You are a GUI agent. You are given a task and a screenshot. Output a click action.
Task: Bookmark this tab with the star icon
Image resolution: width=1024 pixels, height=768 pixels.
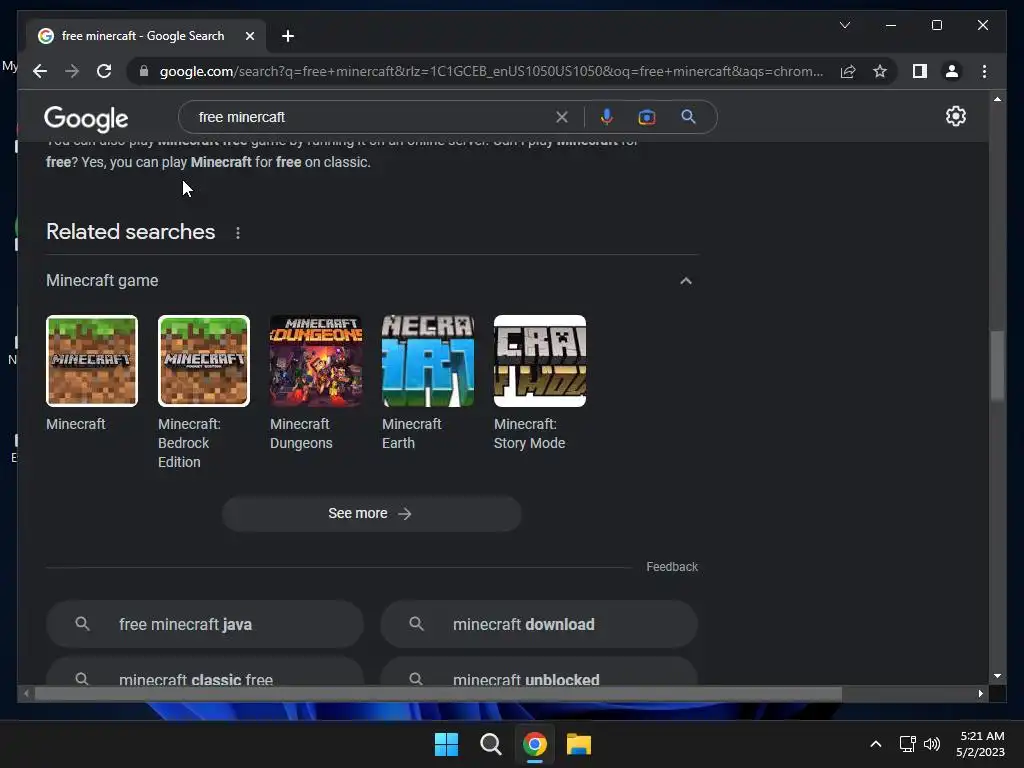tap(880, 71)
